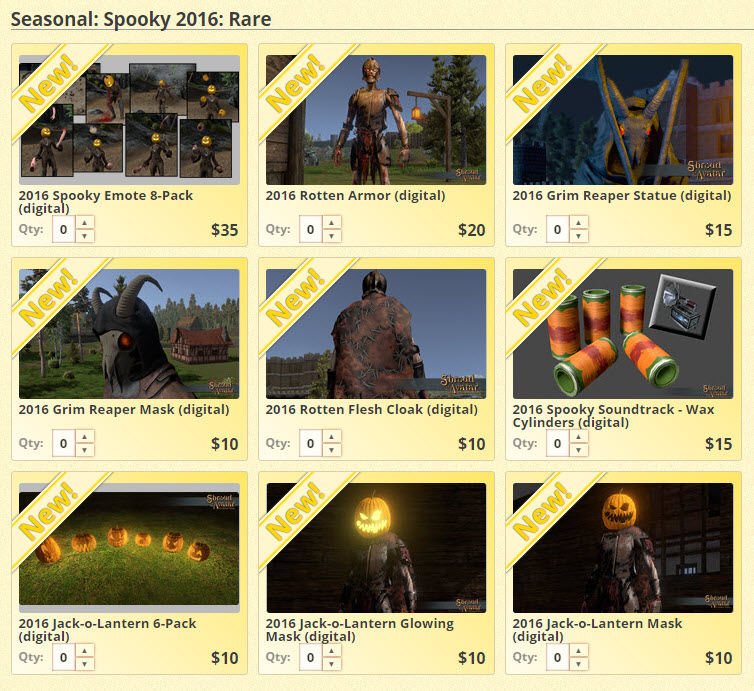
Task: Click the Jack-o-Lantern 6-Pack quantity field
Action: tap(63, 657)
